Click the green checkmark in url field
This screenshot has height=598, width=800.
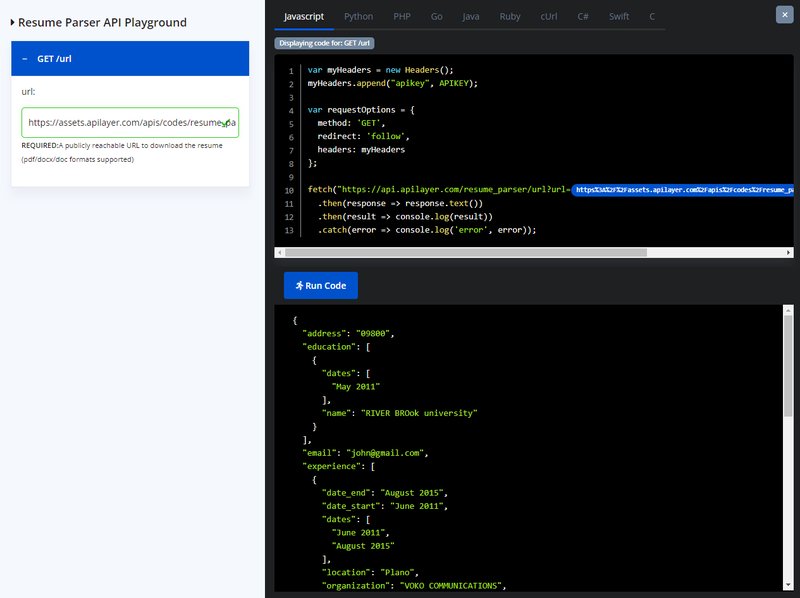point(225,124)
